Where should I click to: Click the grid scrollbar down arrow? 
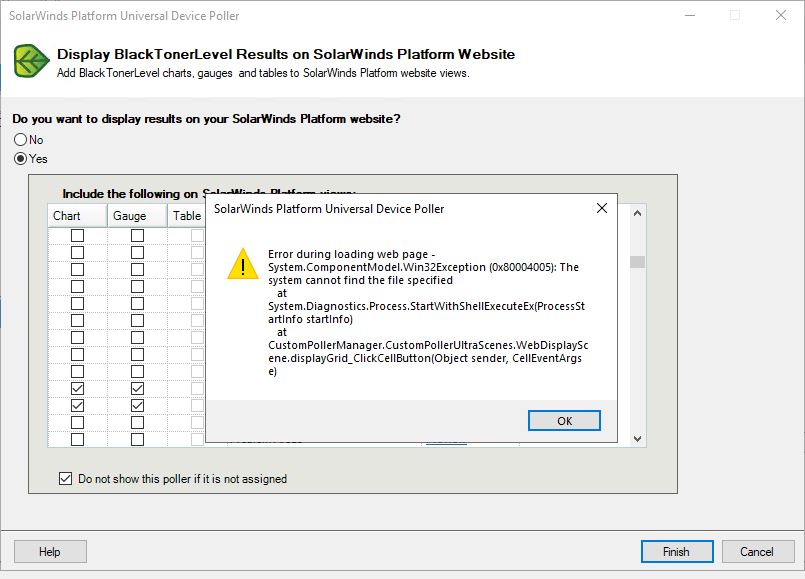(x=637, y=438)
